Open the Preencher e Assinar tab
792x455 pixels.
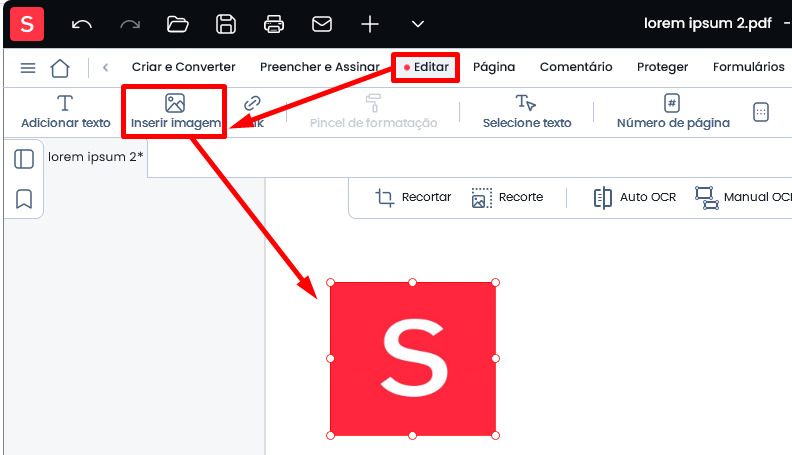pyautogui.click(x=319, y=67)
